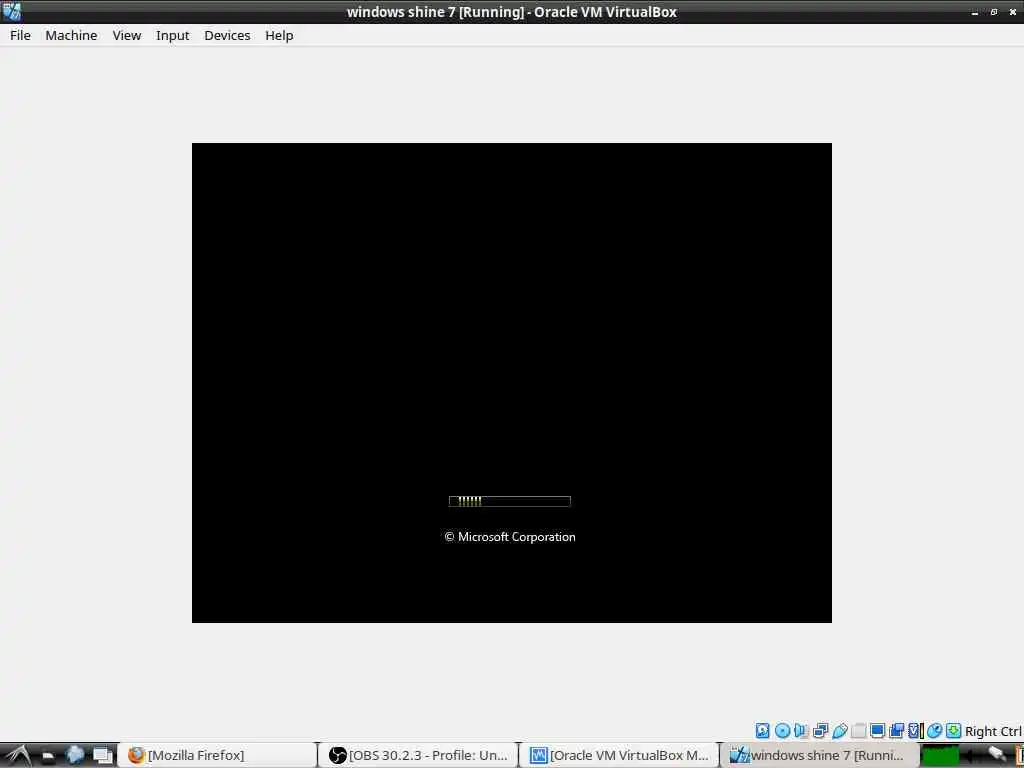Close the VirtualBox VM window
The height and width of the screenshot is (768, 1024).
tap(1013, 12)
